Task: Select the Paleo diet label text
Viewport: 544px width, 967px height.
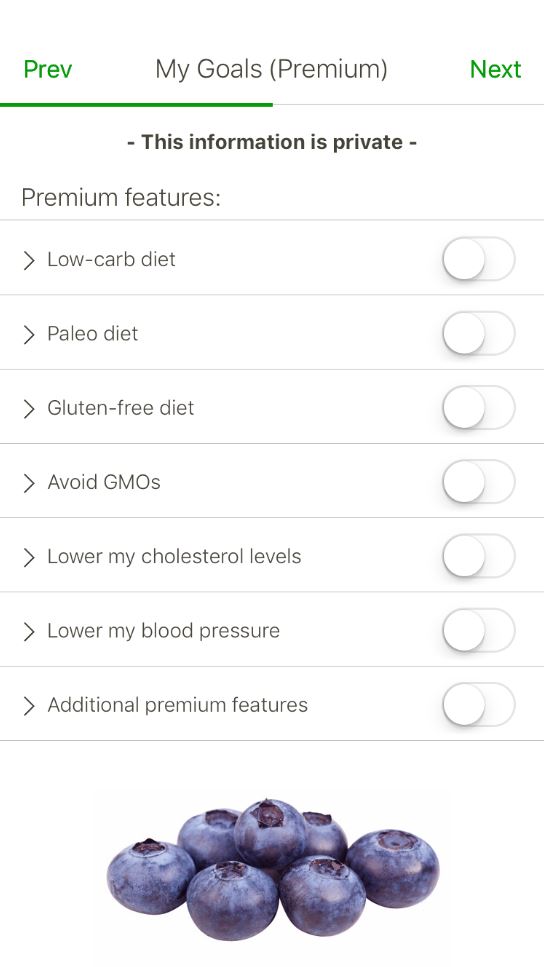Action: pyautogui.click(x=93, y=334)
